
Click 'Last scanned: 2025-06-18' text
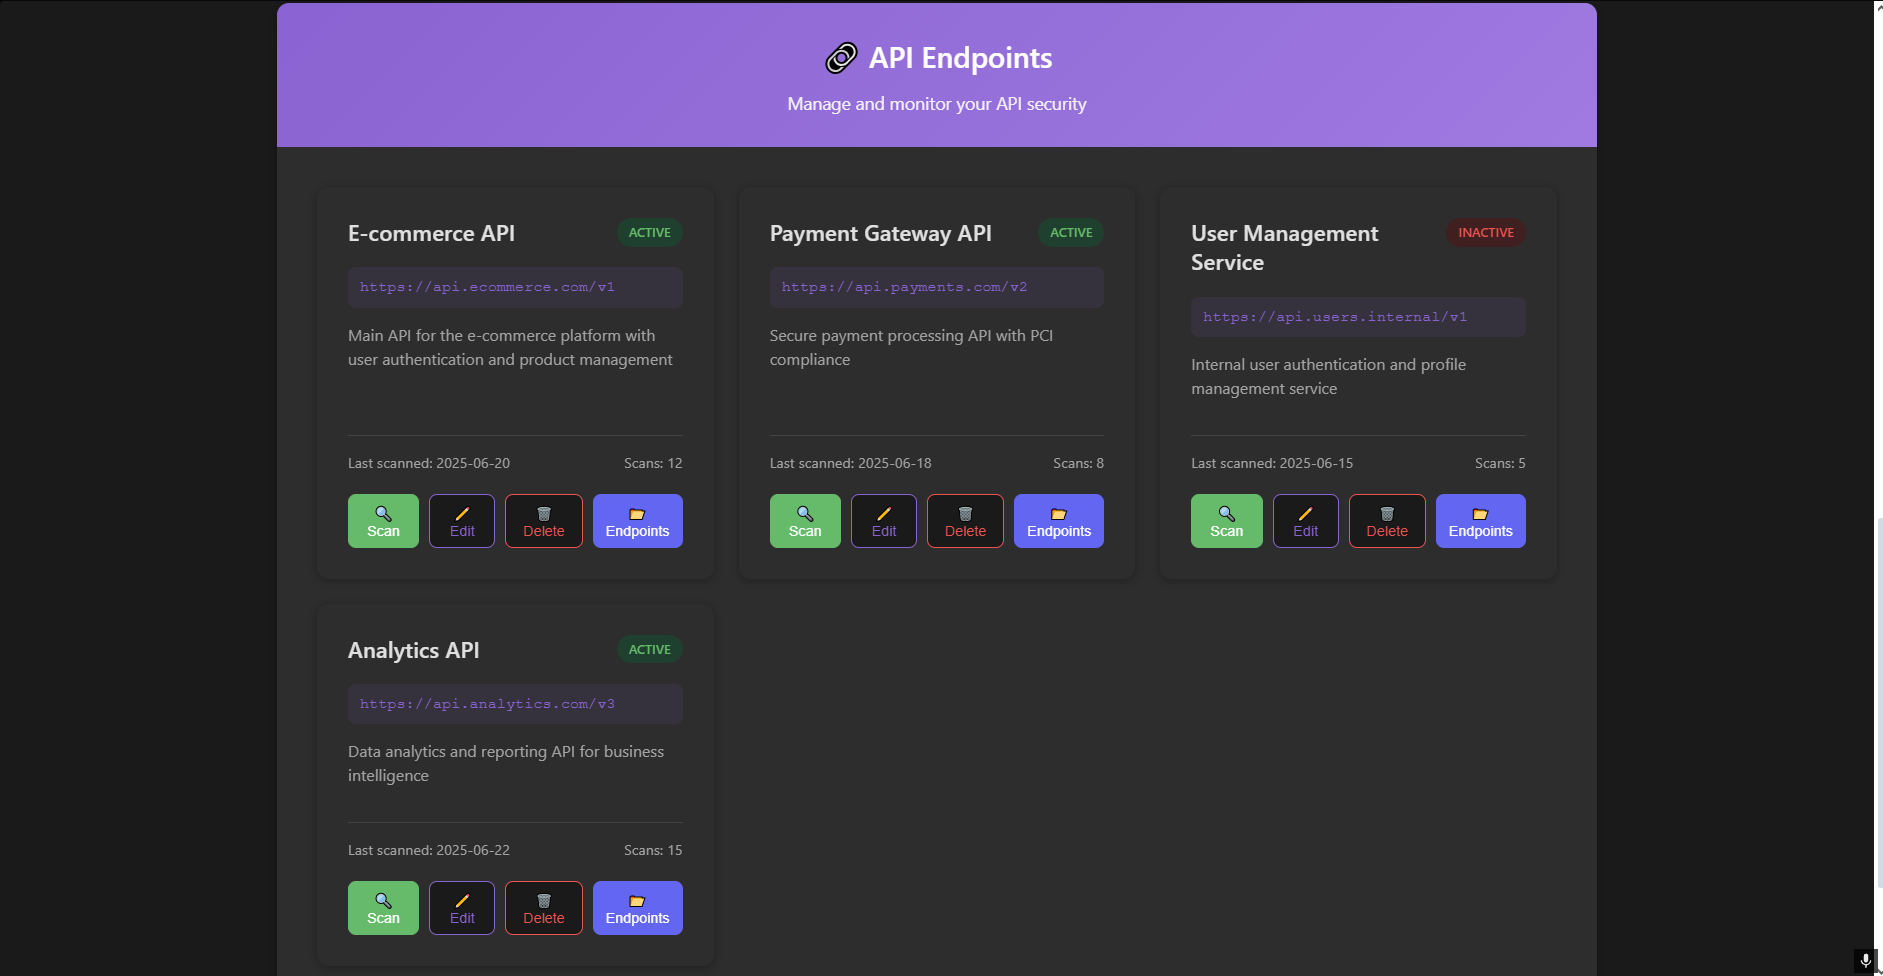point(850,463)
